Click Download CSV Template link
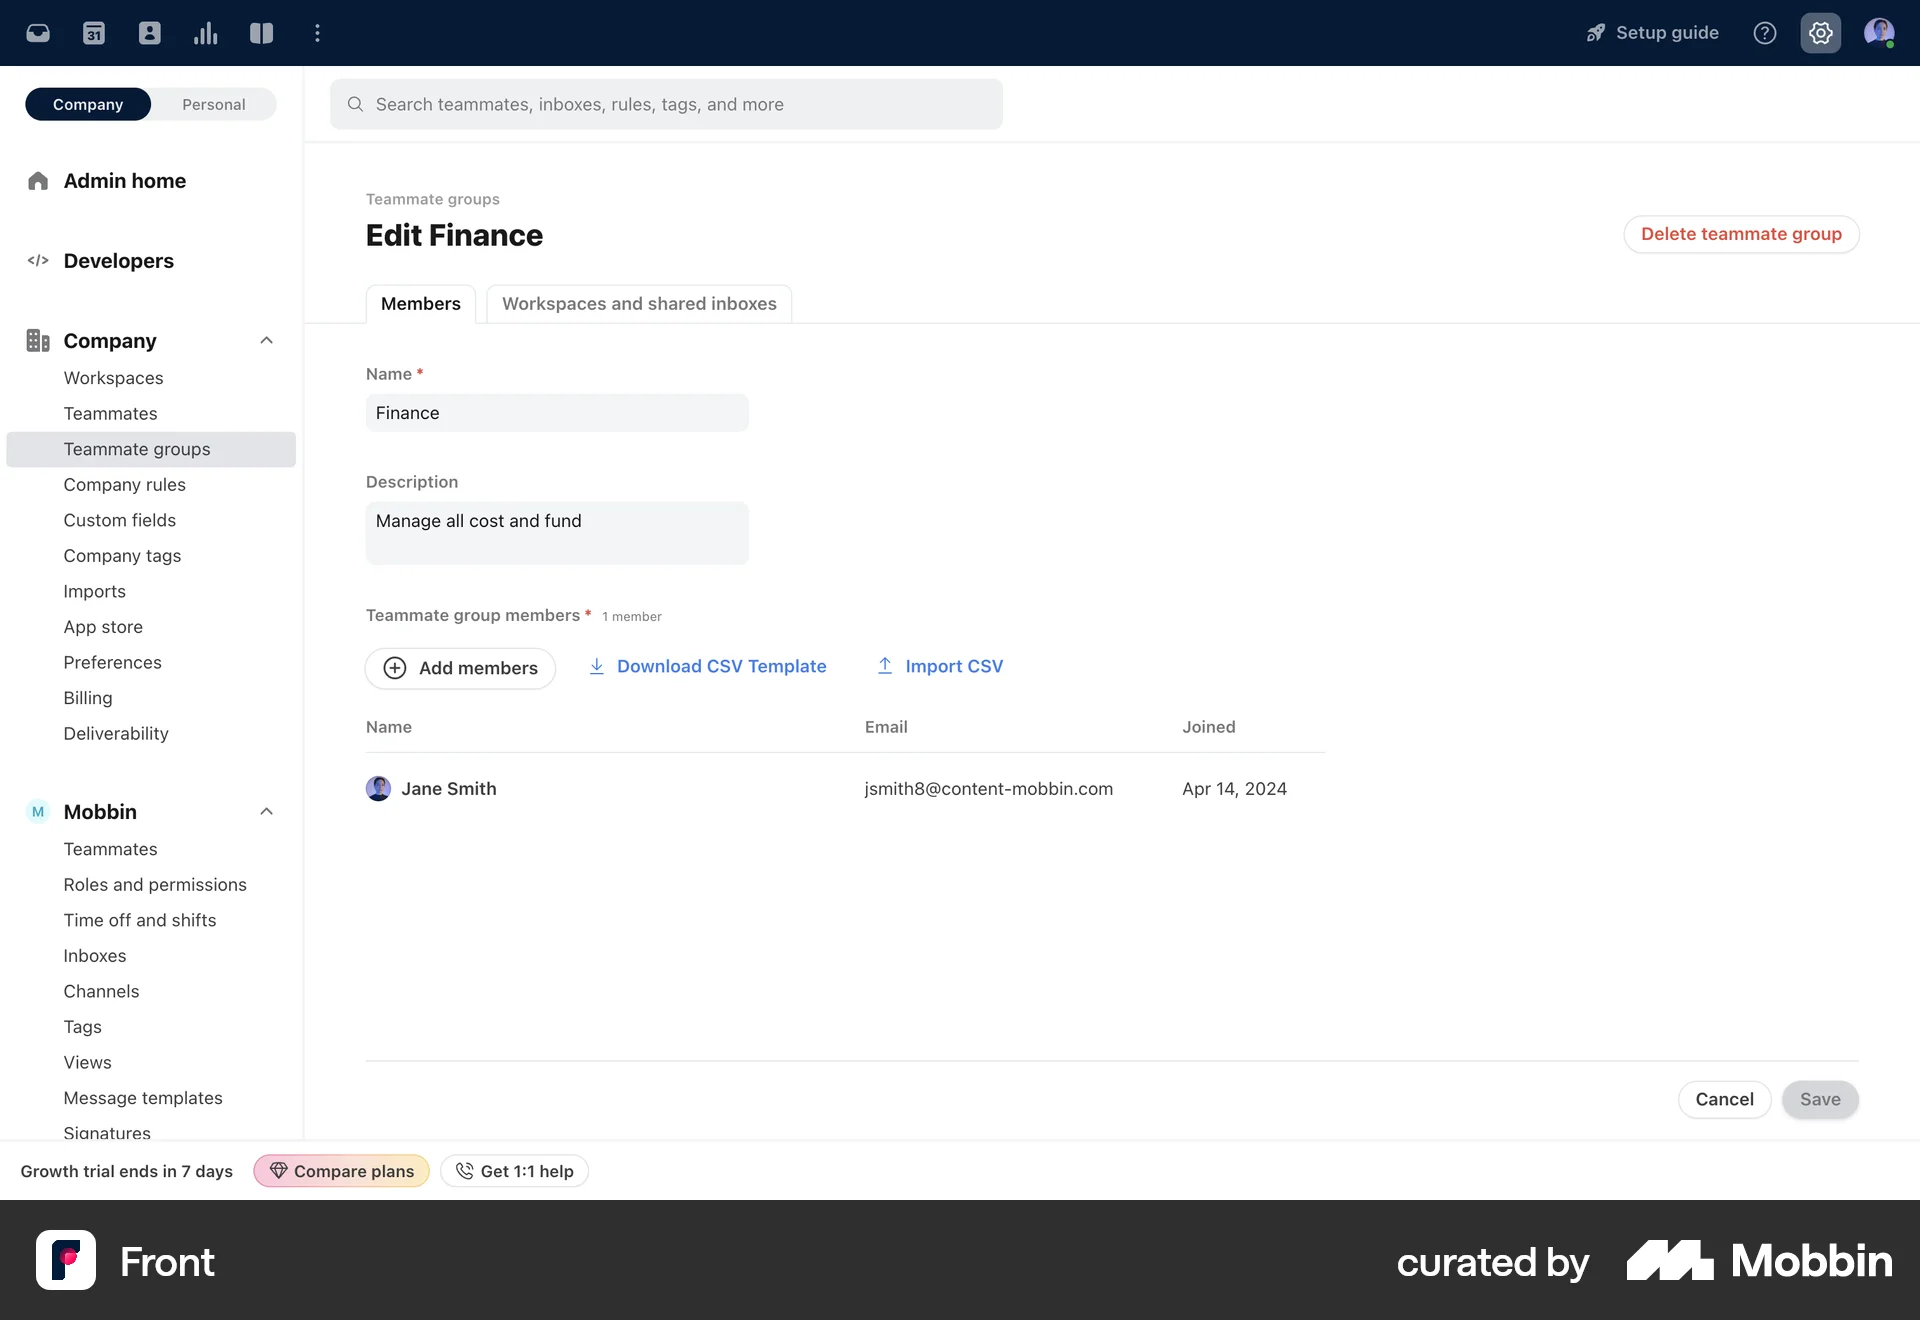The width and height of the screenshot is (1920, 1320). [x=722, y=665]
